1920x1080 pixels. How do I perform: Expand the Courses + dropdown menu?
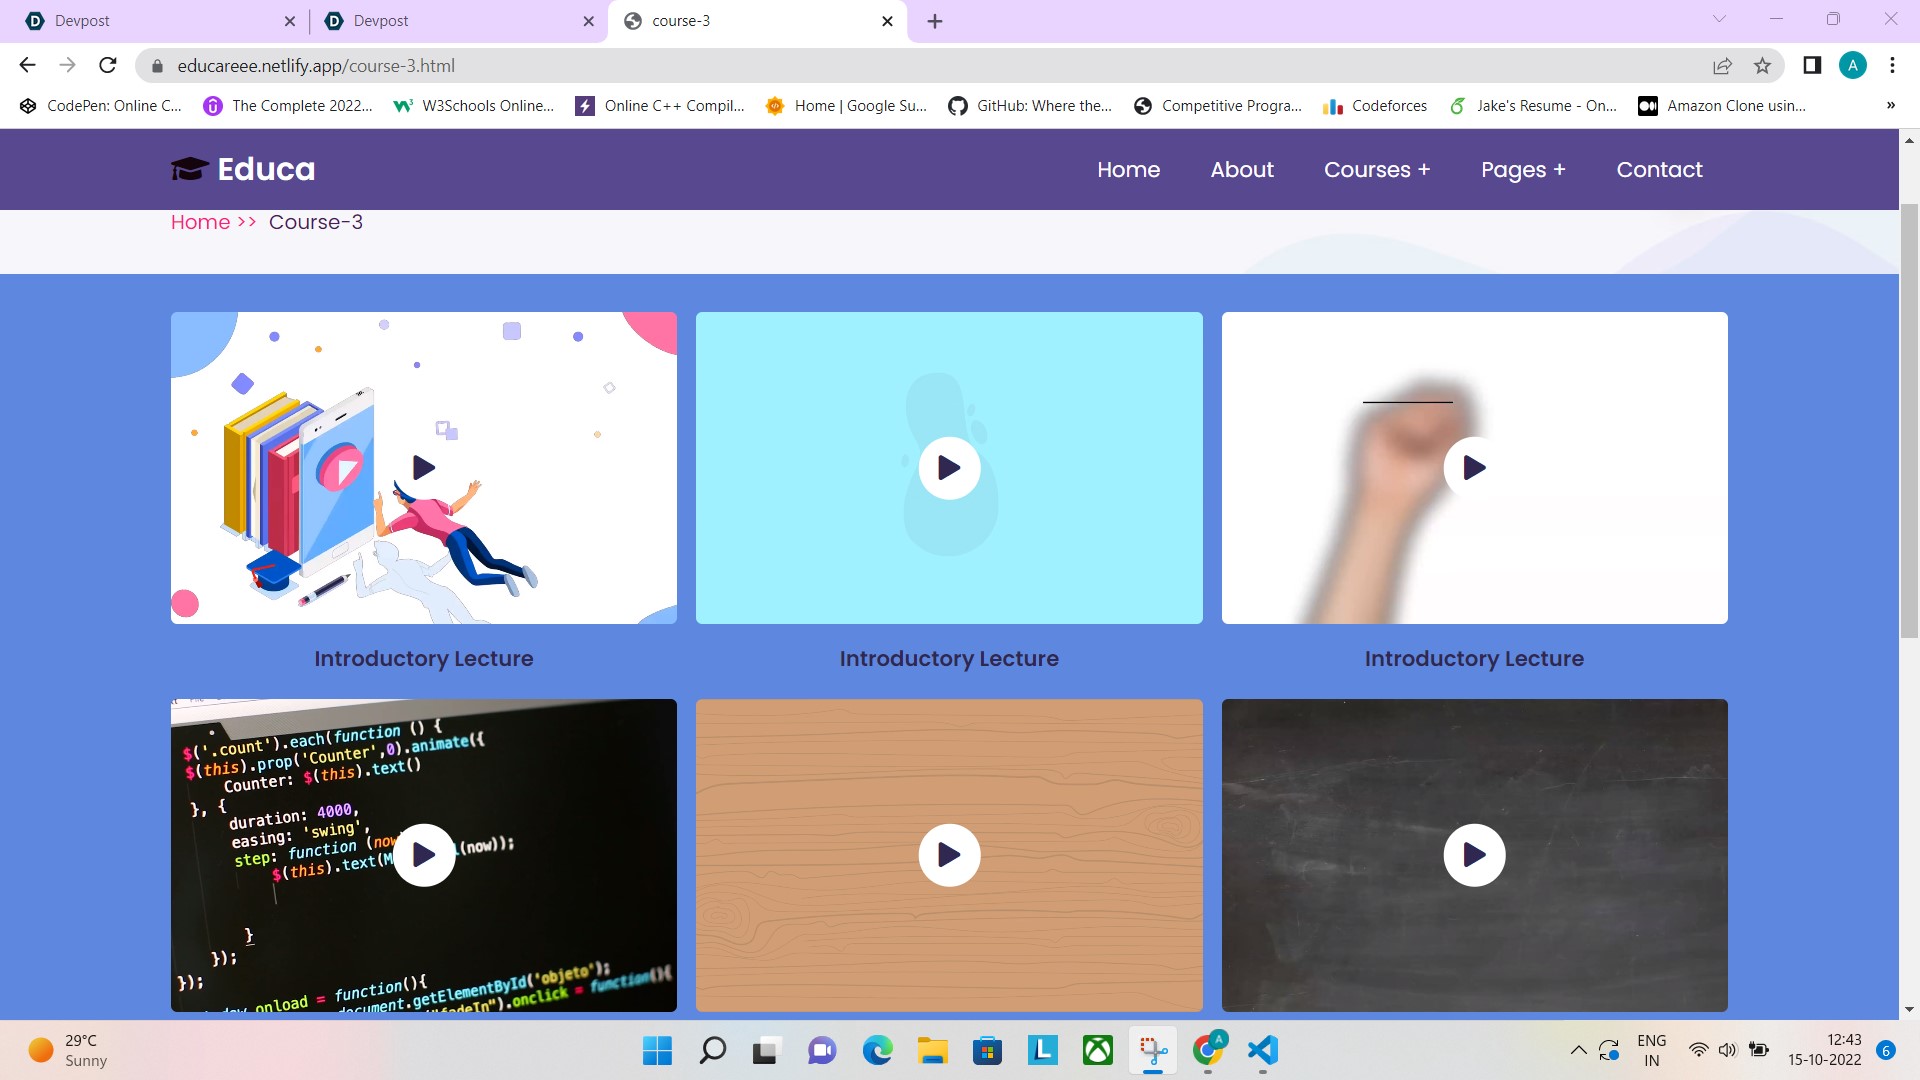(1377, 170)
